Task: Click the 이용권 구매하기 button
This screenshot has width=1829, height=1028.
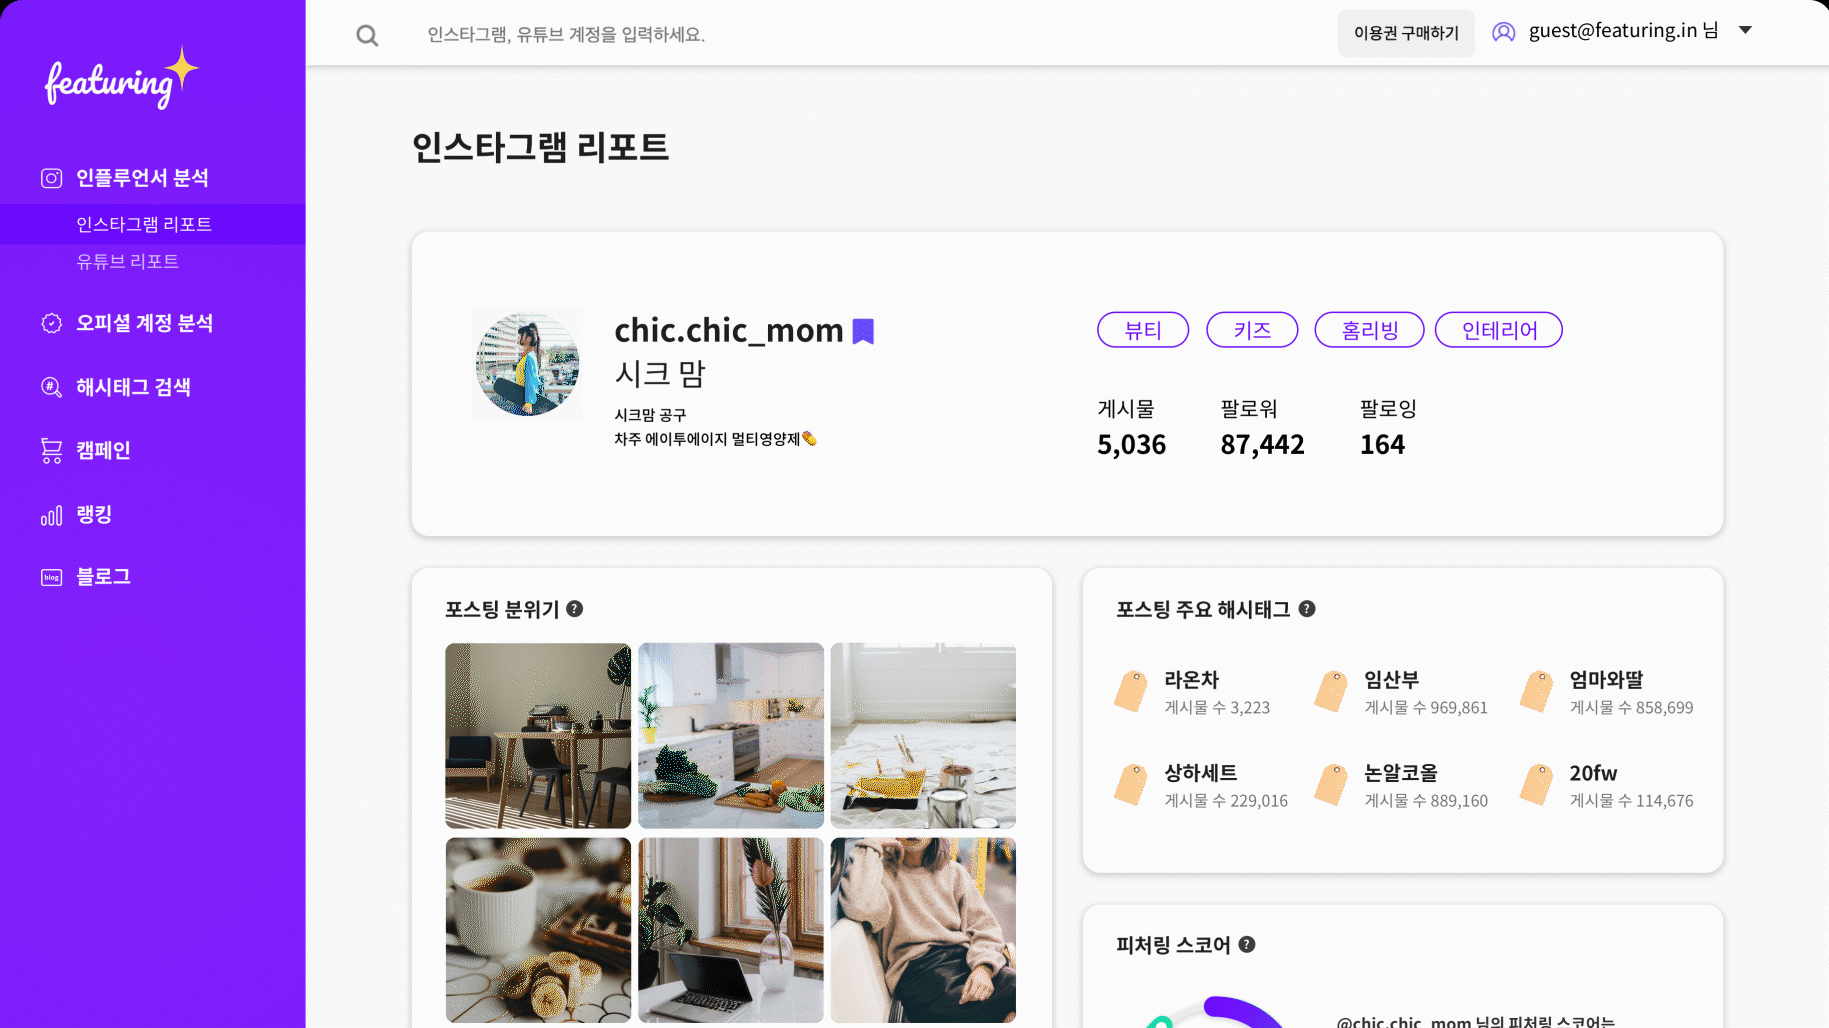Action: [x=1406, y=33]
